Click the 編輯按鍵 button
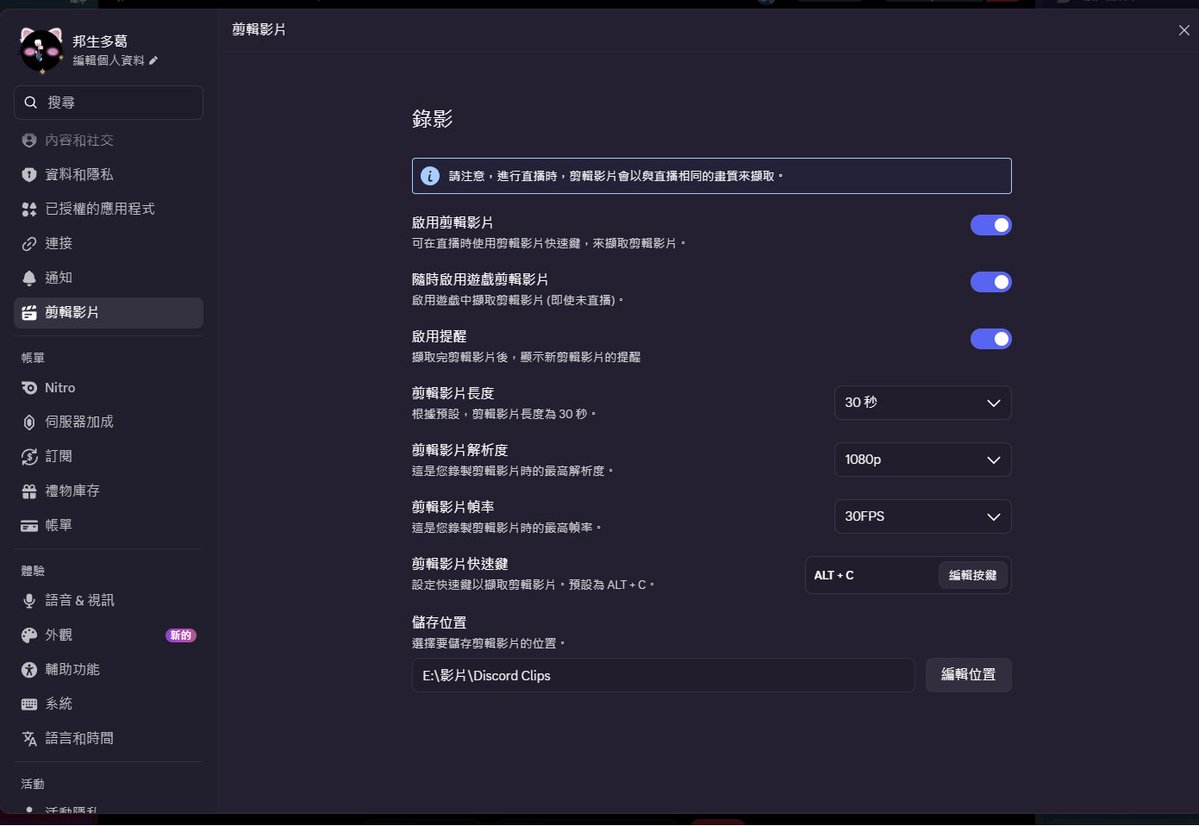The image size is (1199, 826). pyautogui.click(x=973, y=576)
